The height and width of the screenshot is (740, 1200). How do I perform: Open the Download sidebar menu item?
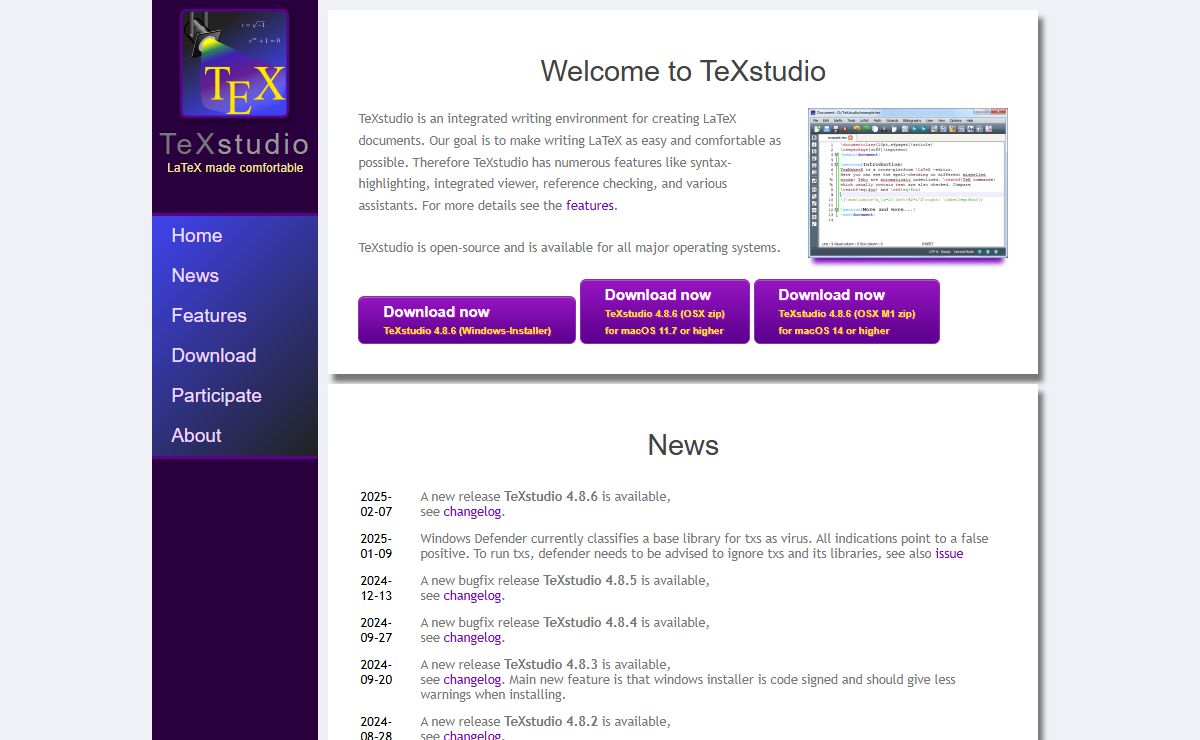click(214, 356)
